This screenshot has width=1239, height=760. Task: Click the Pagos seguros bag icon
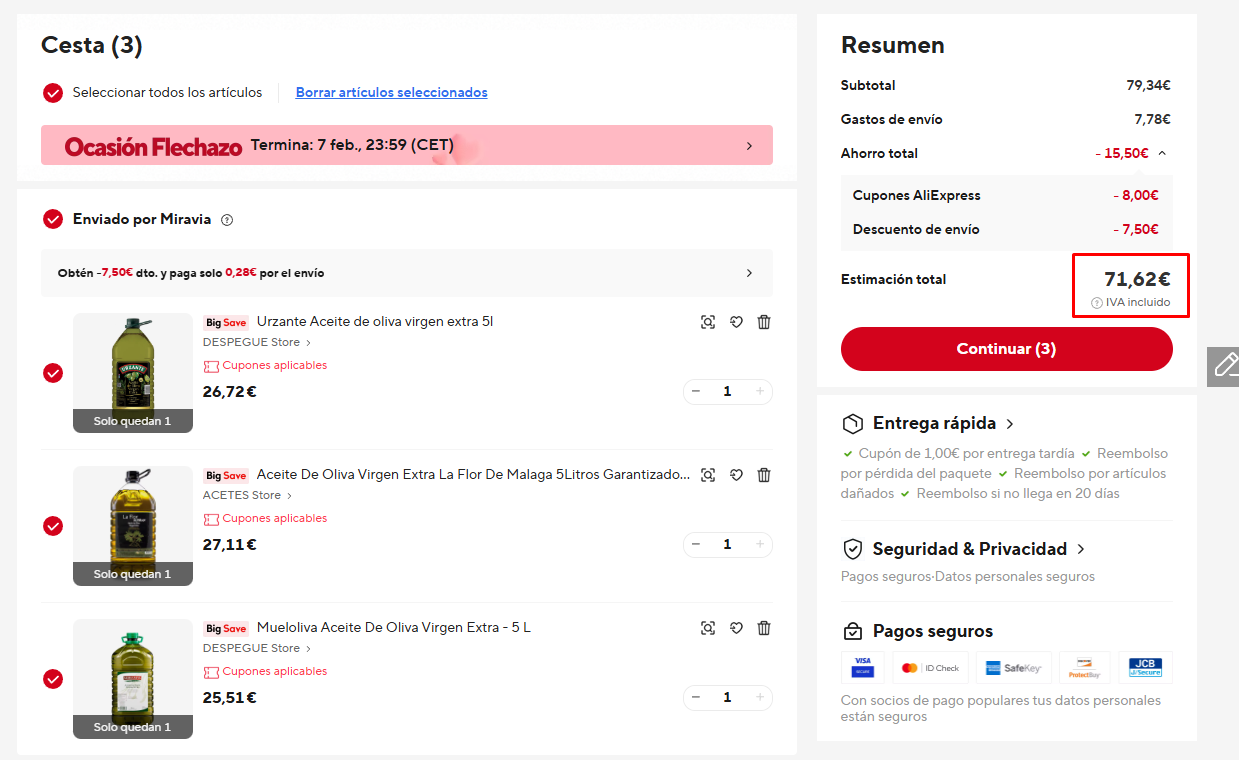pos(853,631)
